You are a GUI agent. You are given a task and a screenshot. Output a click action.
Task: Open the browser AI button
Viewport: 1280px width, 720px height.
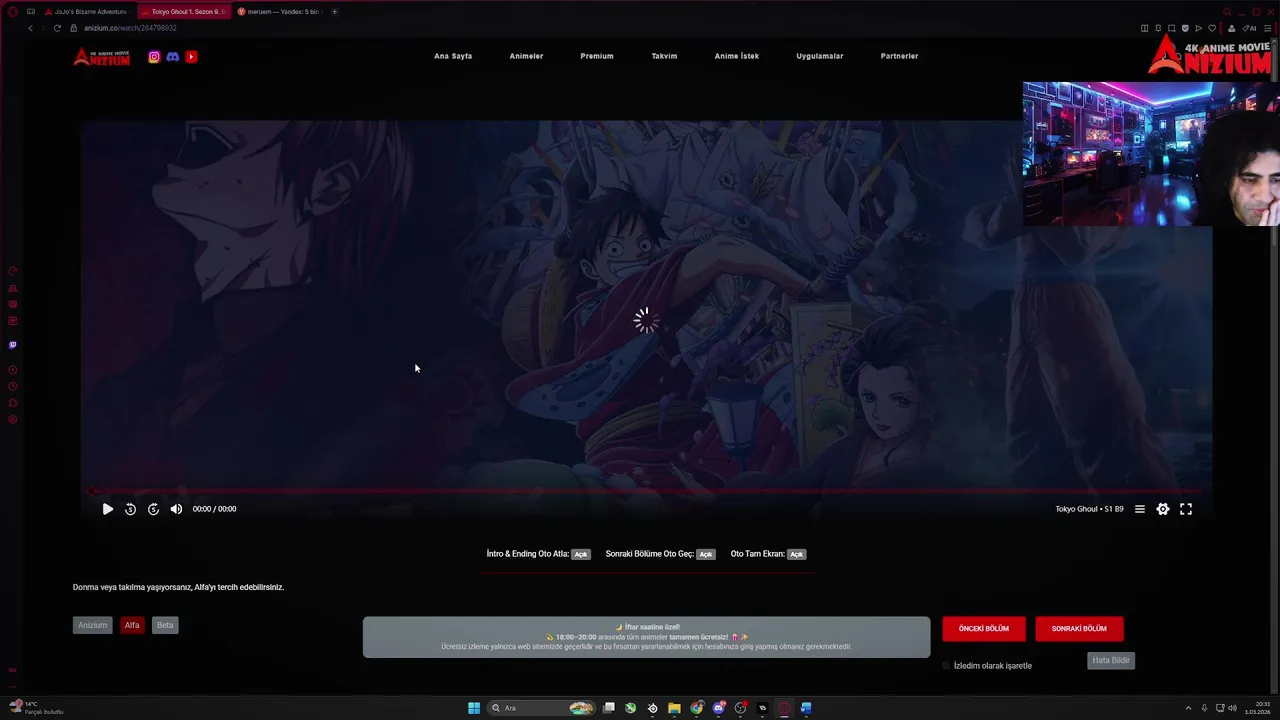[x=1250, y=28]
